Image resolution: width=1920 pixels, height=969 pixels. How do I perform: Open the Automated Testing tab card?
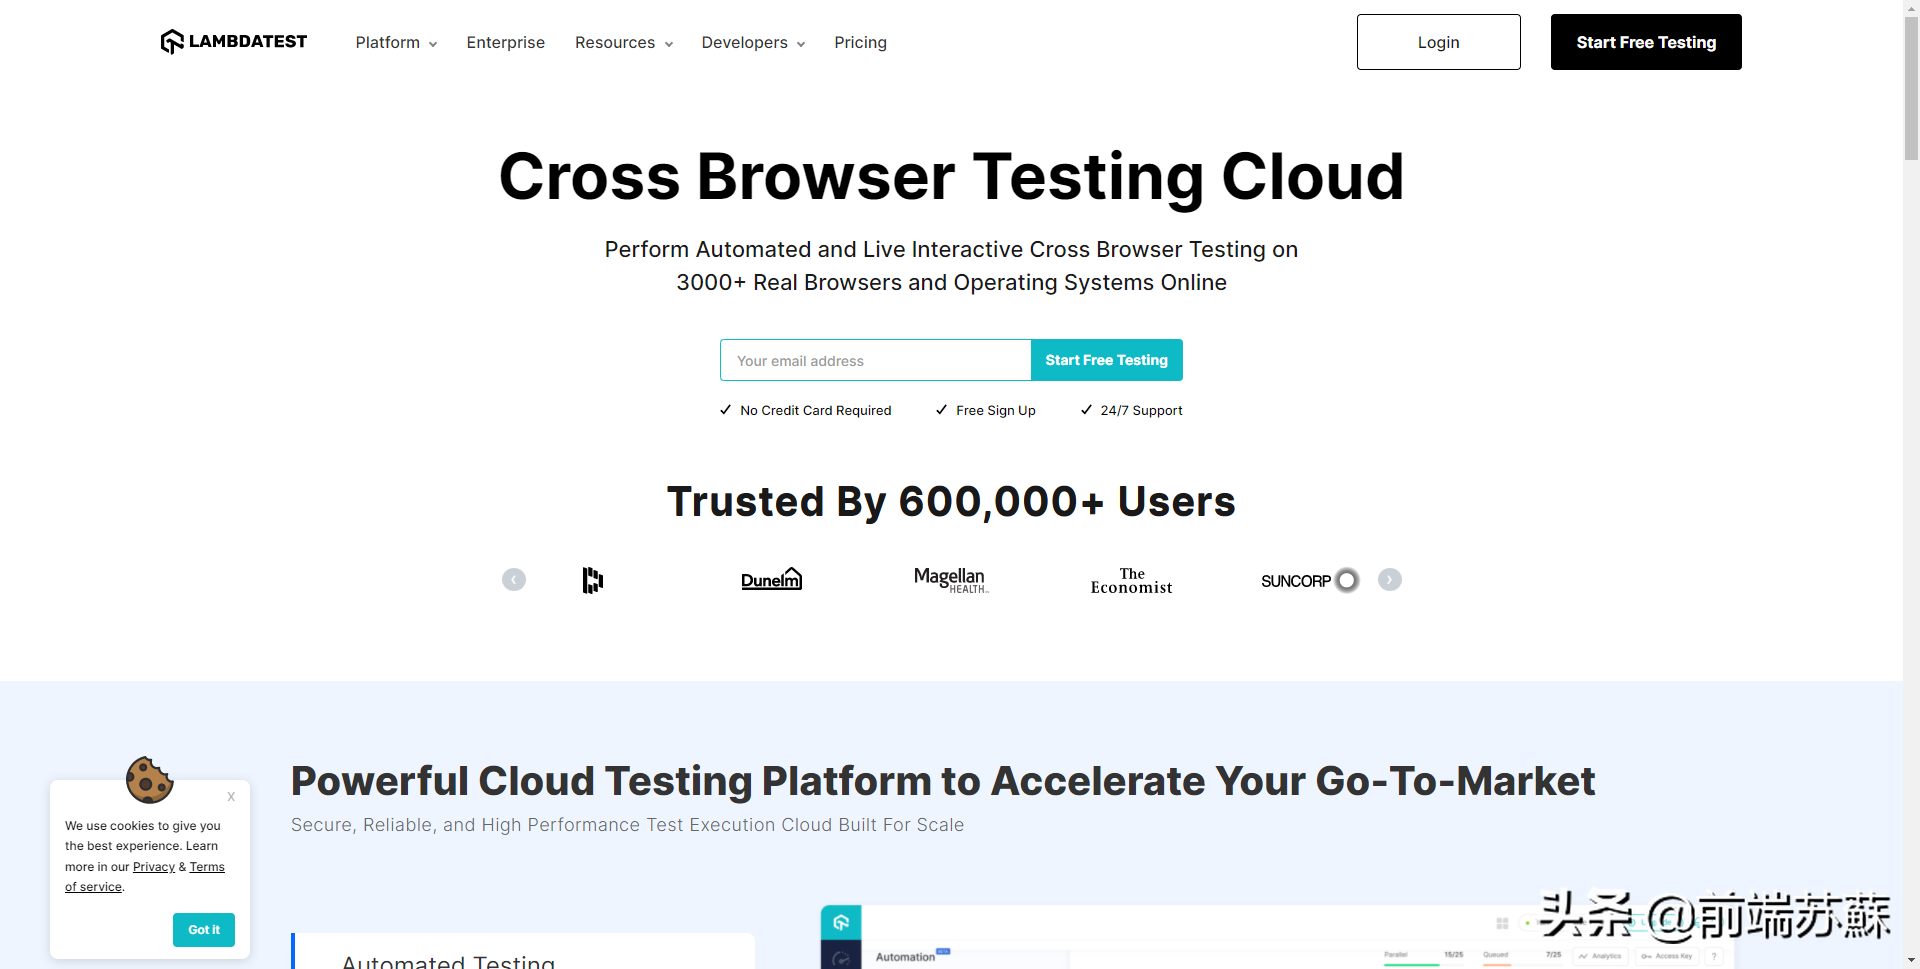pyautogui.click(x=523, y=951)
